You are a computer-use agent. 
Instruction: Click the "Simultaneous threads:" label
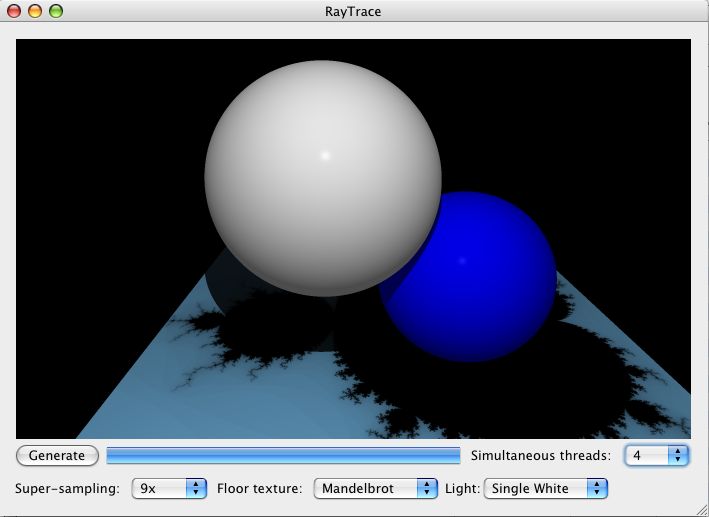[x=540, y=456]
